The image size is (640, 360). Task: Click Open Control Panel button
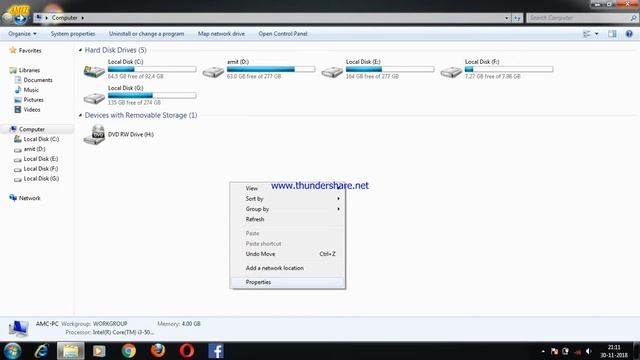(283, 34)
